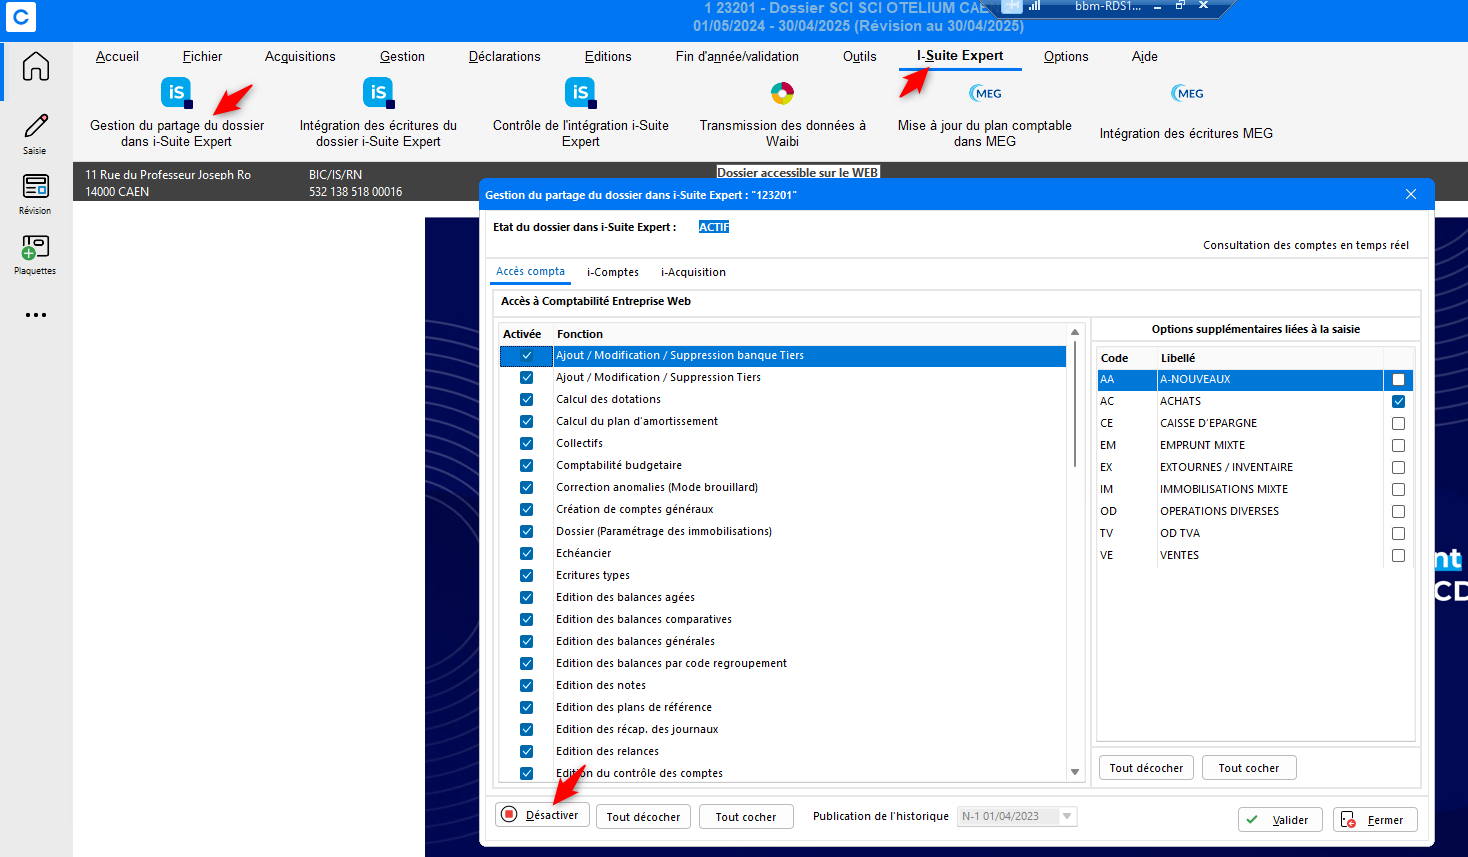Open the Déclarations menu
This screenshot has width=1468, height=857.
tap(504, 57)
